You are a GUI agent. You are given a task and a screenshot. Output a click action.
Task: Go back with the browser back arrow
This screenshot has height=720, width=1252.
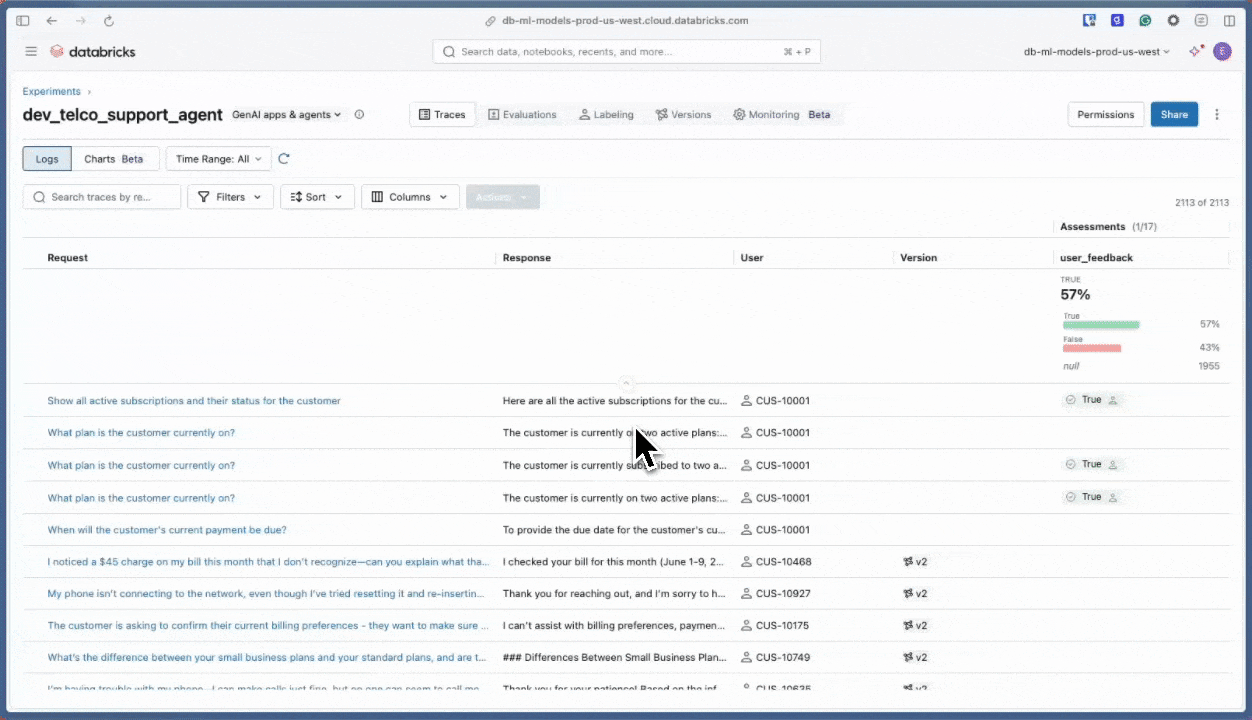[52, 20]
